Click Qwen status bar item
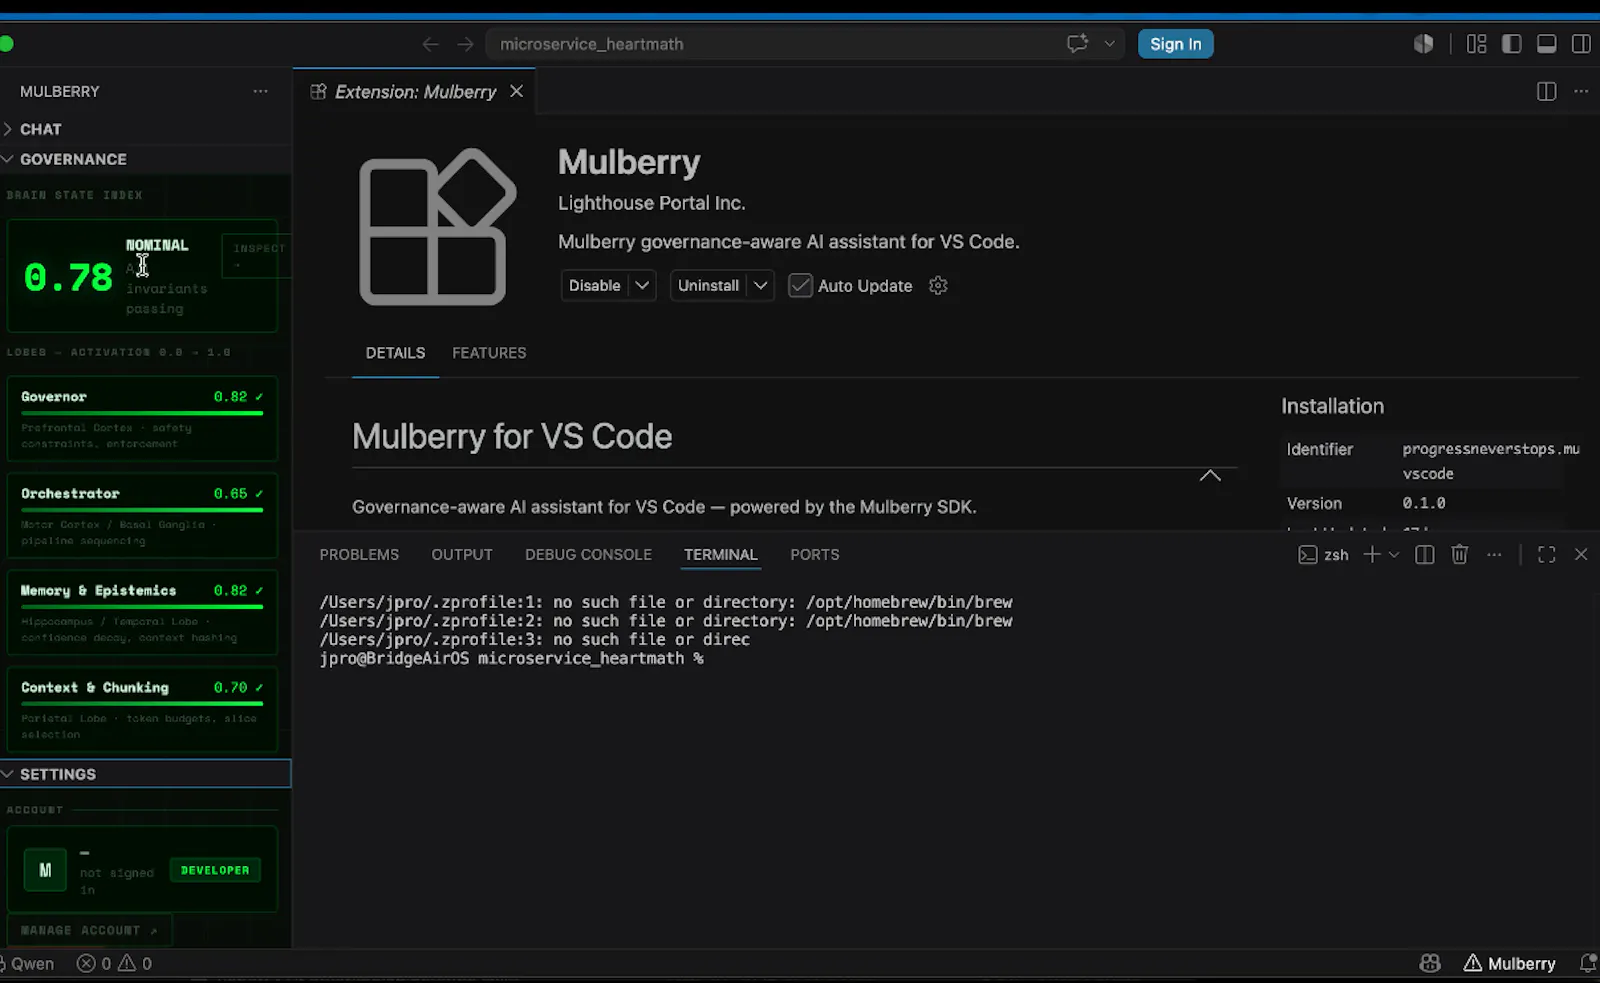This screenshot has width=1600, height=983. click(27, 964)
